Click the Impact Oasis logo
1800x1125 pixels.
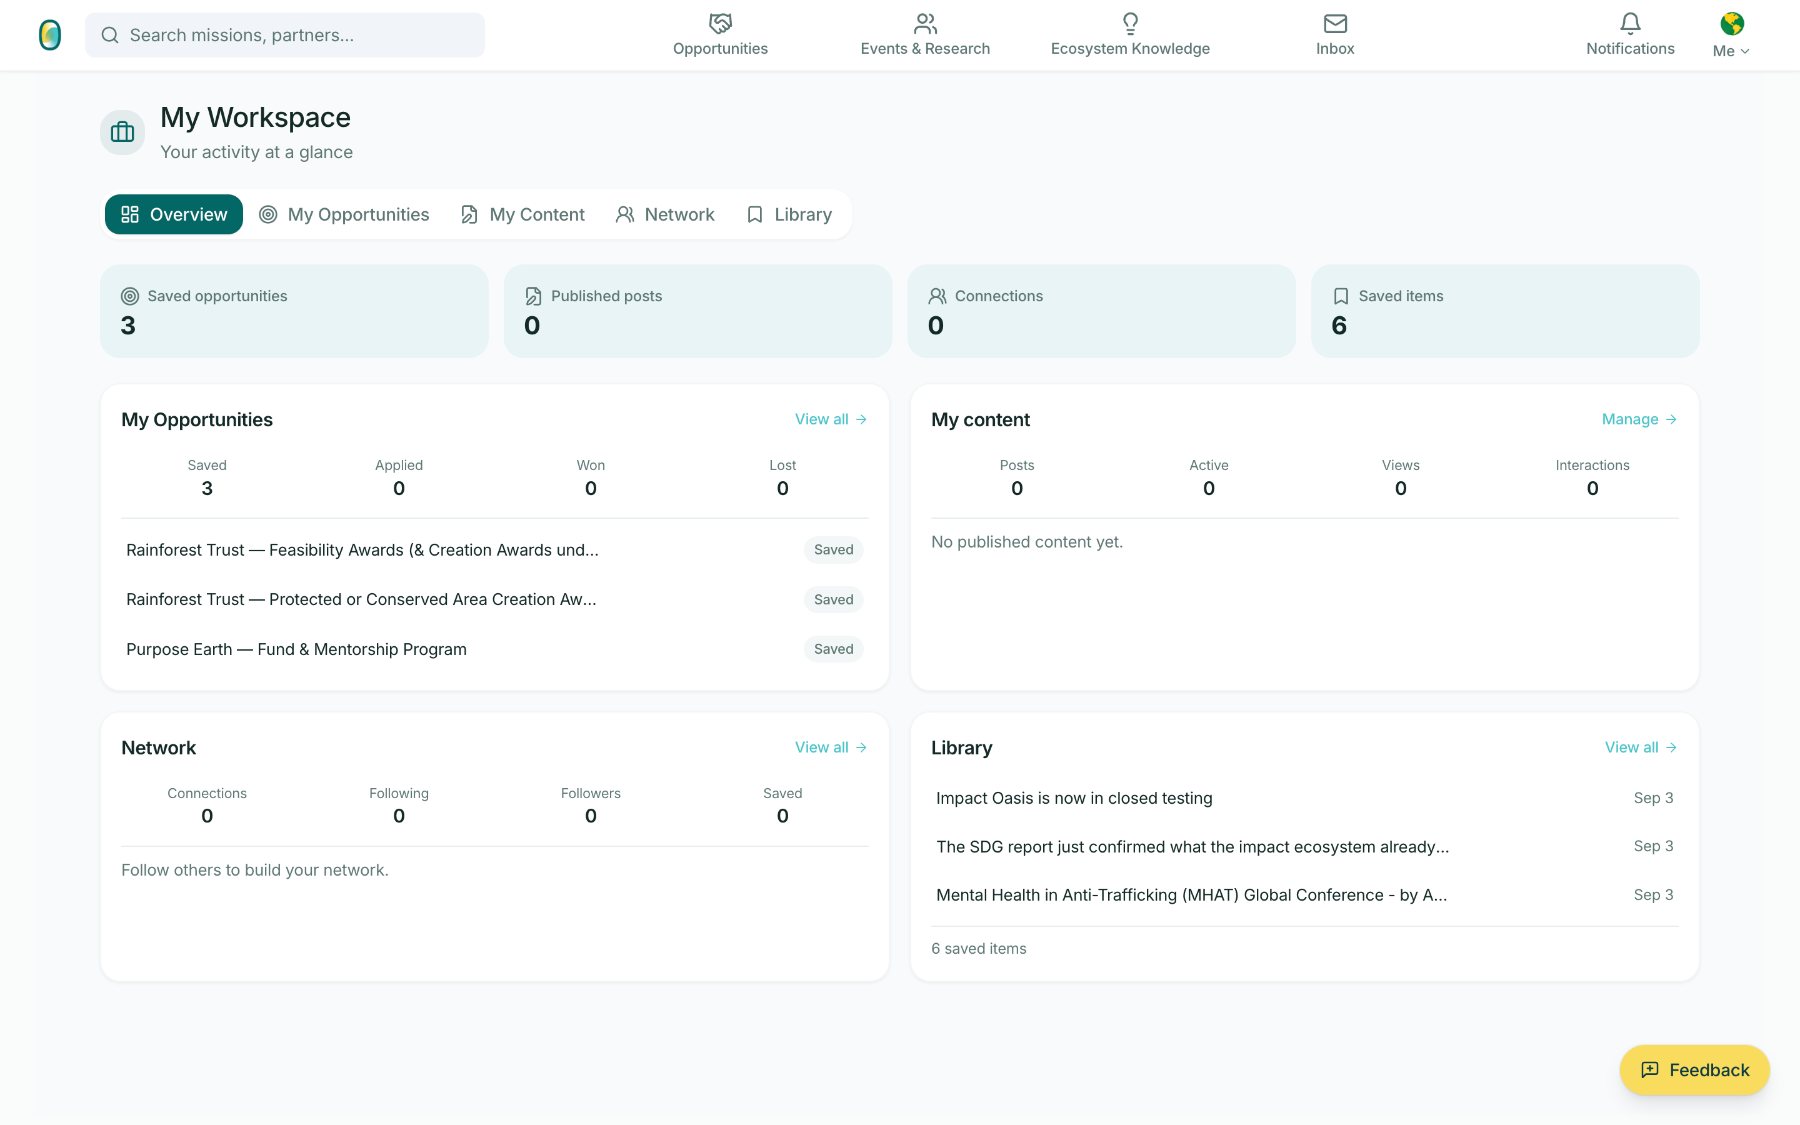point(50,35)
